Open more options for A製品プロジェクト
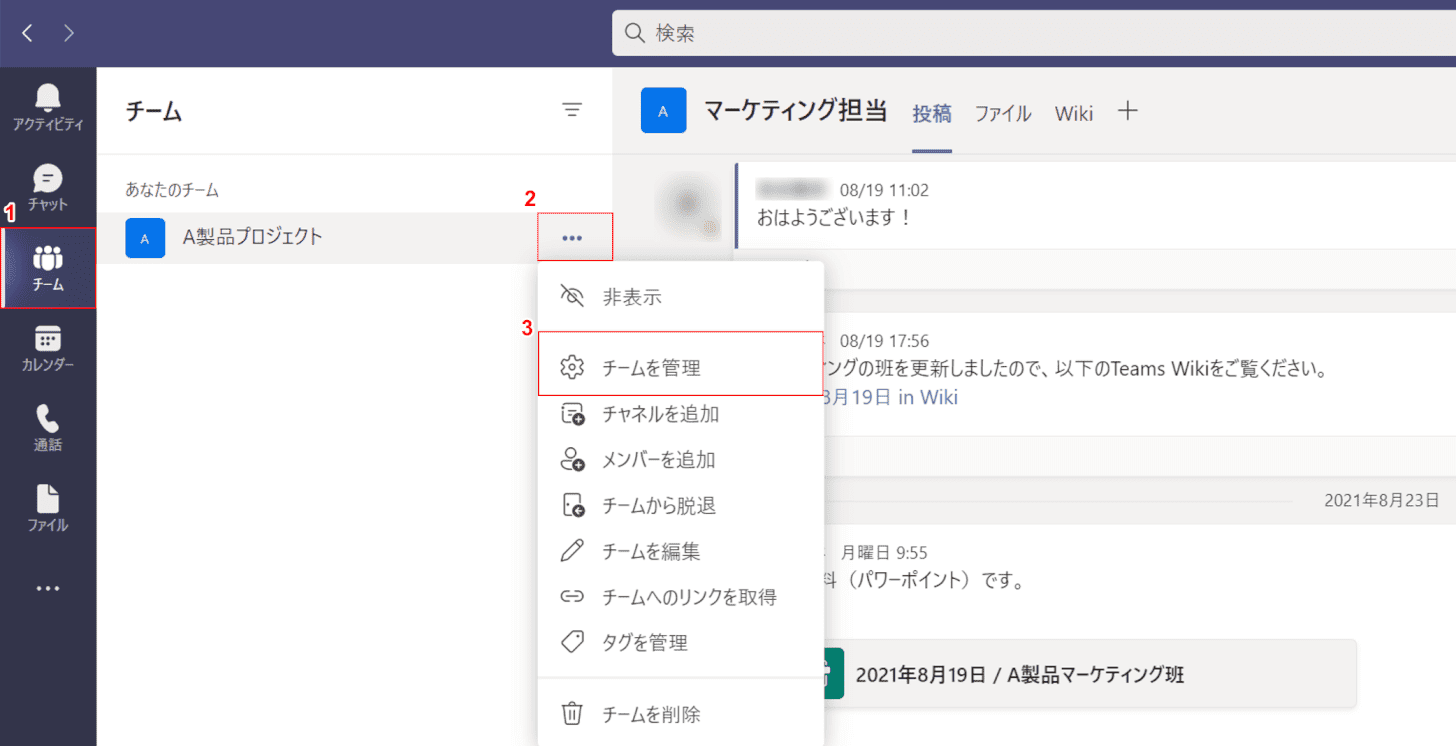1456x746 pixels. tap(573, 238)
